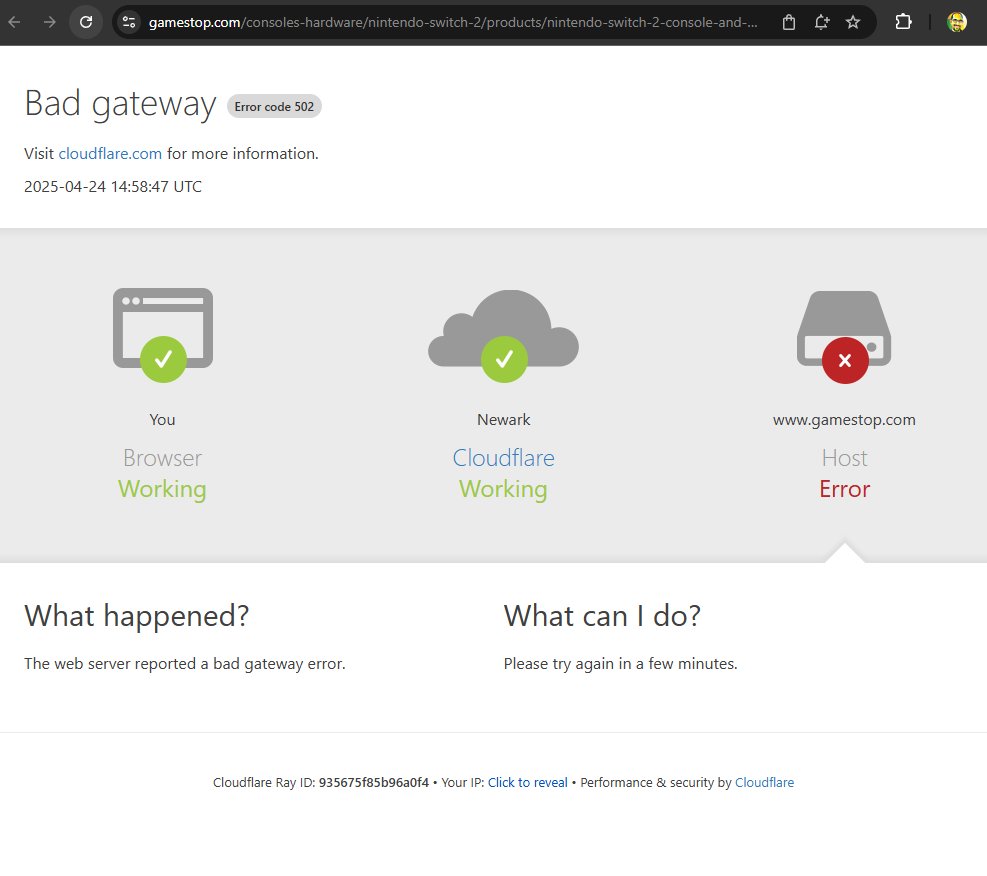Click the Newark location label
987x876 pixels.
[x=504, y=420]
